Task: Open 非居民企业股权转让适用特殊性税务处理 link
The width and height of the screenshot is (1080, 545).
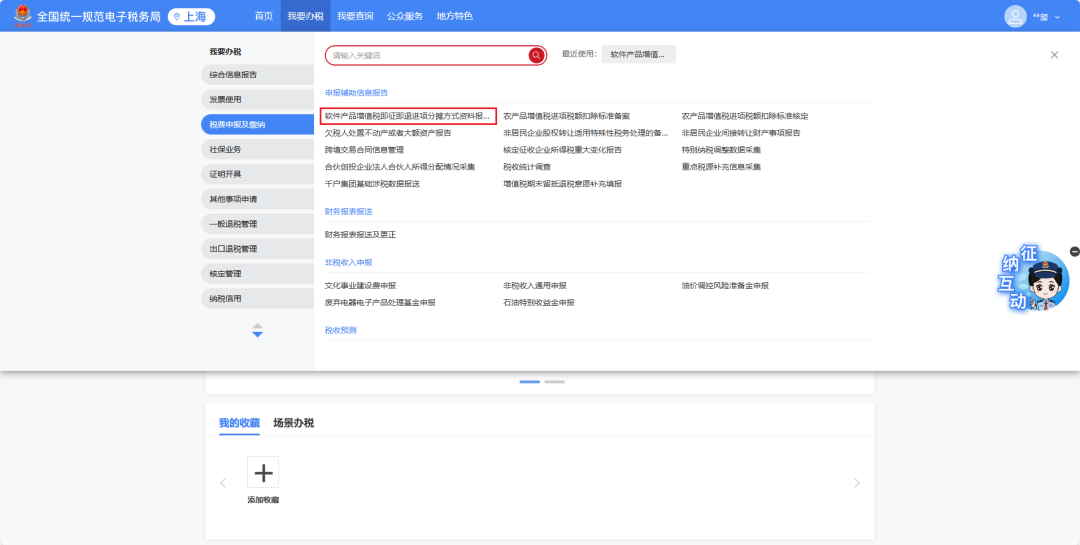Action: point(585,133)
